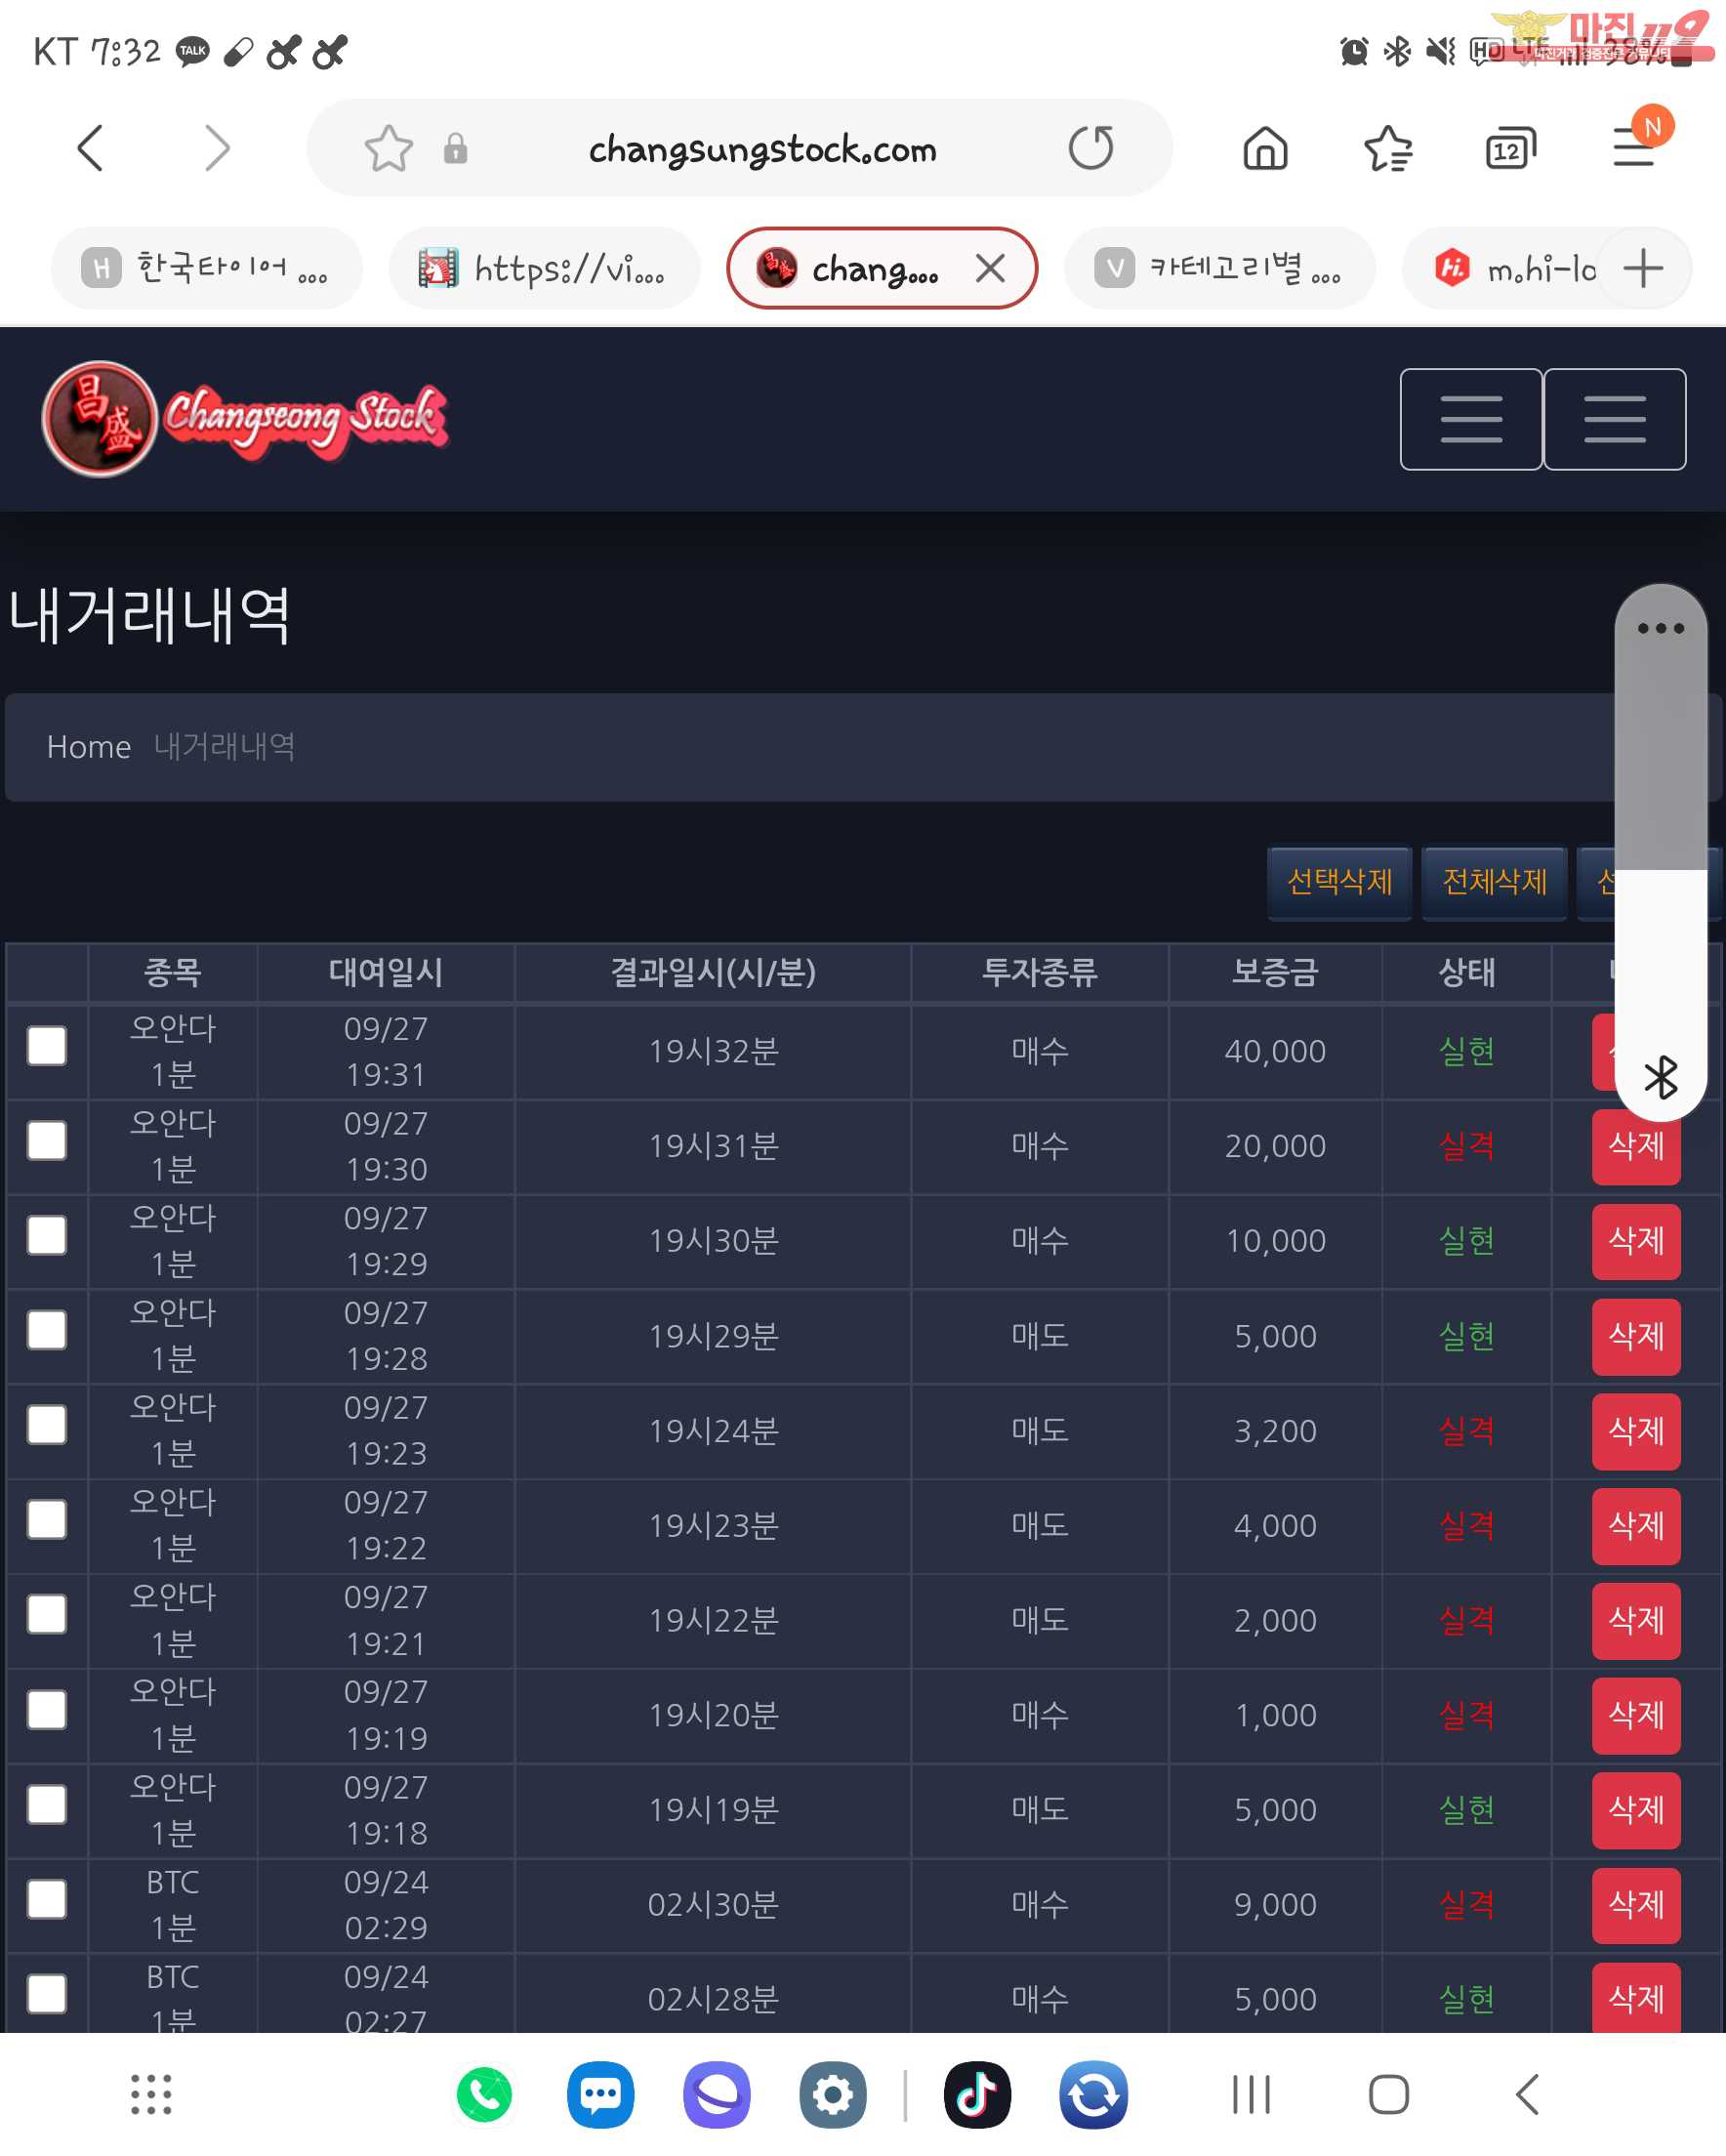The image size is (1726, 2156).
Task: Open TikTok from the dock
Action: [977, 2094]
